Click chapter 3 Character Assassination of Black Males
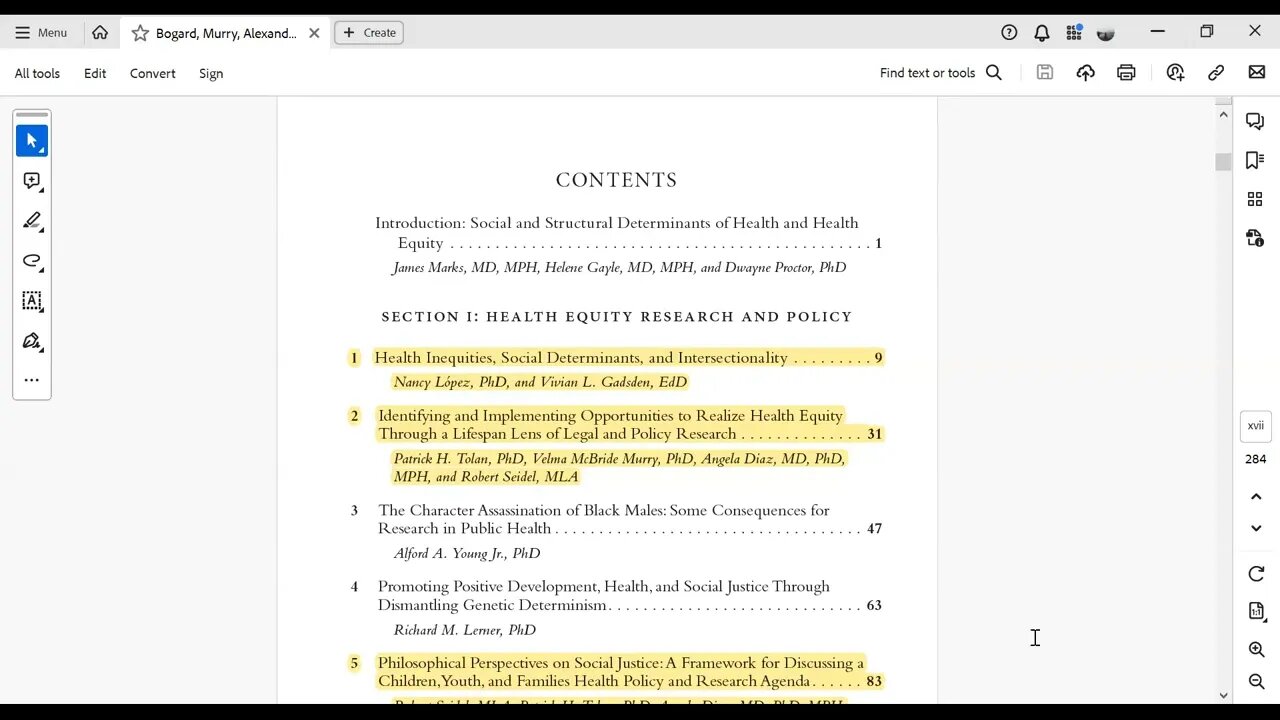The image size is (1280, 720). coord(629,519)
